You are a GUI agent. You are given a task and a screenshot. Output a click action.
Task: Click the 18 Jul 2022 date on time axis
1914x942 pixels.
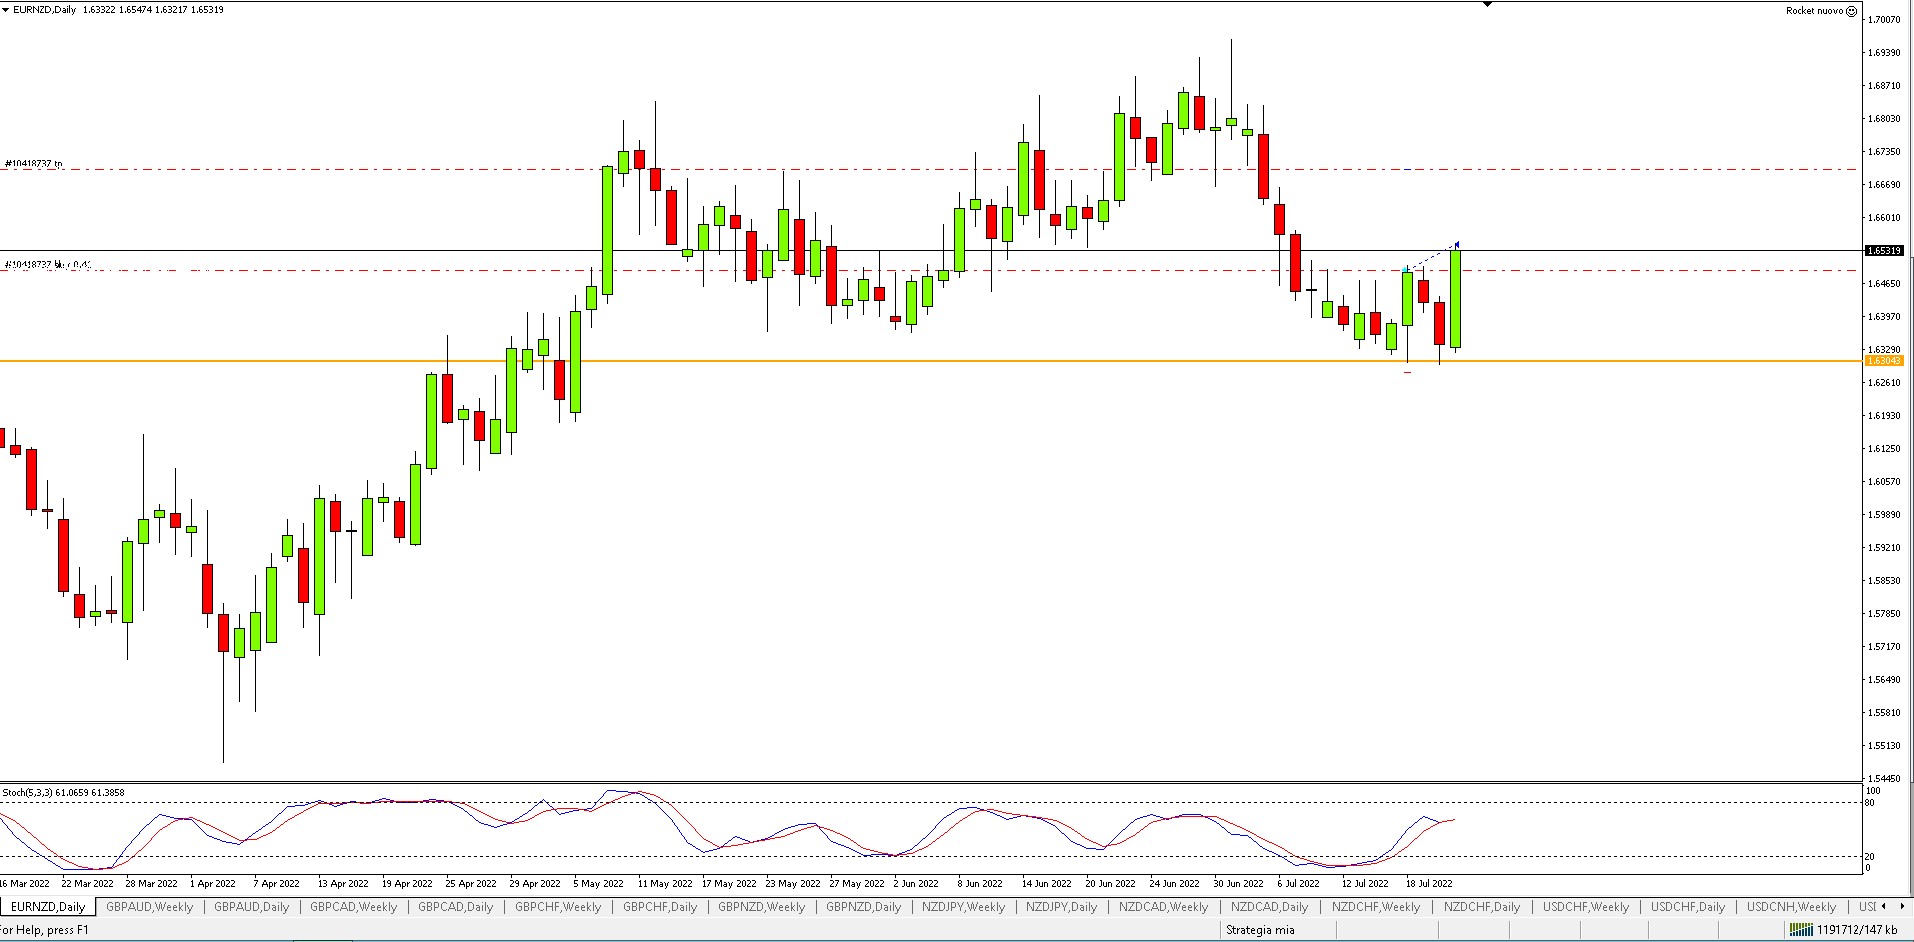pyautogui.click(x=1429, y=883)
